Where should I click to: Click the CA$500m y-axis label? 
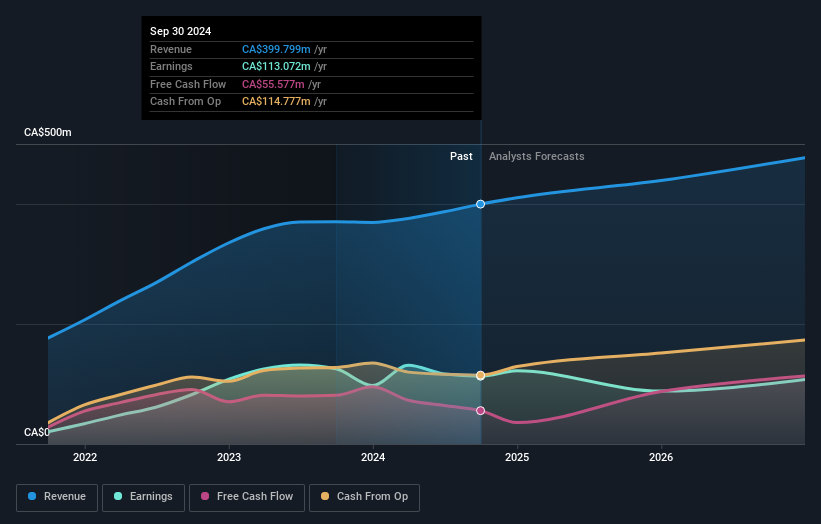tap(48, 132)
